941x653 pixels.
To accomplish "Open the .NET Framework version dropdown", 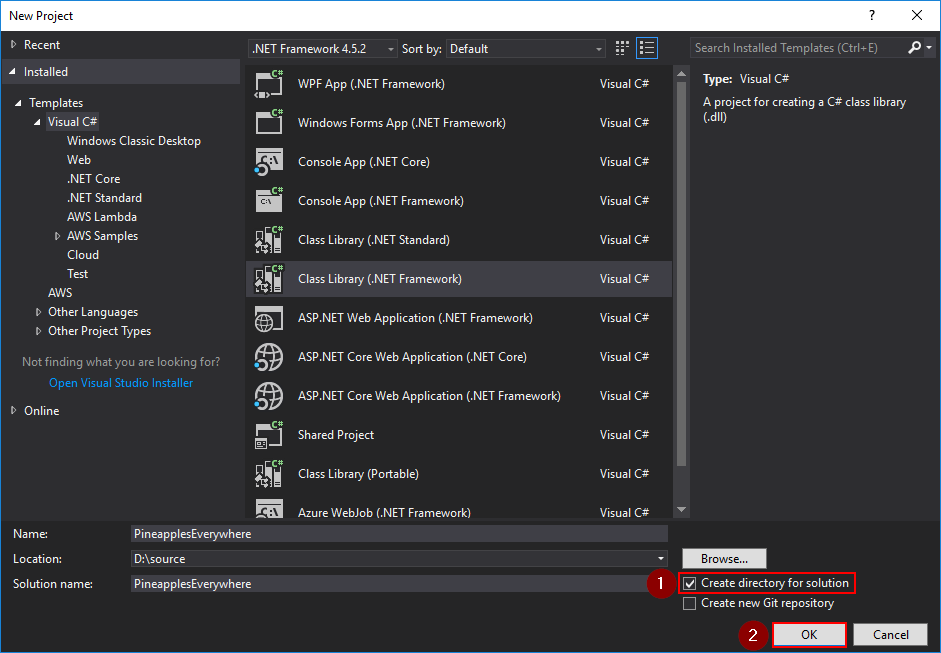I will pos(321,48).
